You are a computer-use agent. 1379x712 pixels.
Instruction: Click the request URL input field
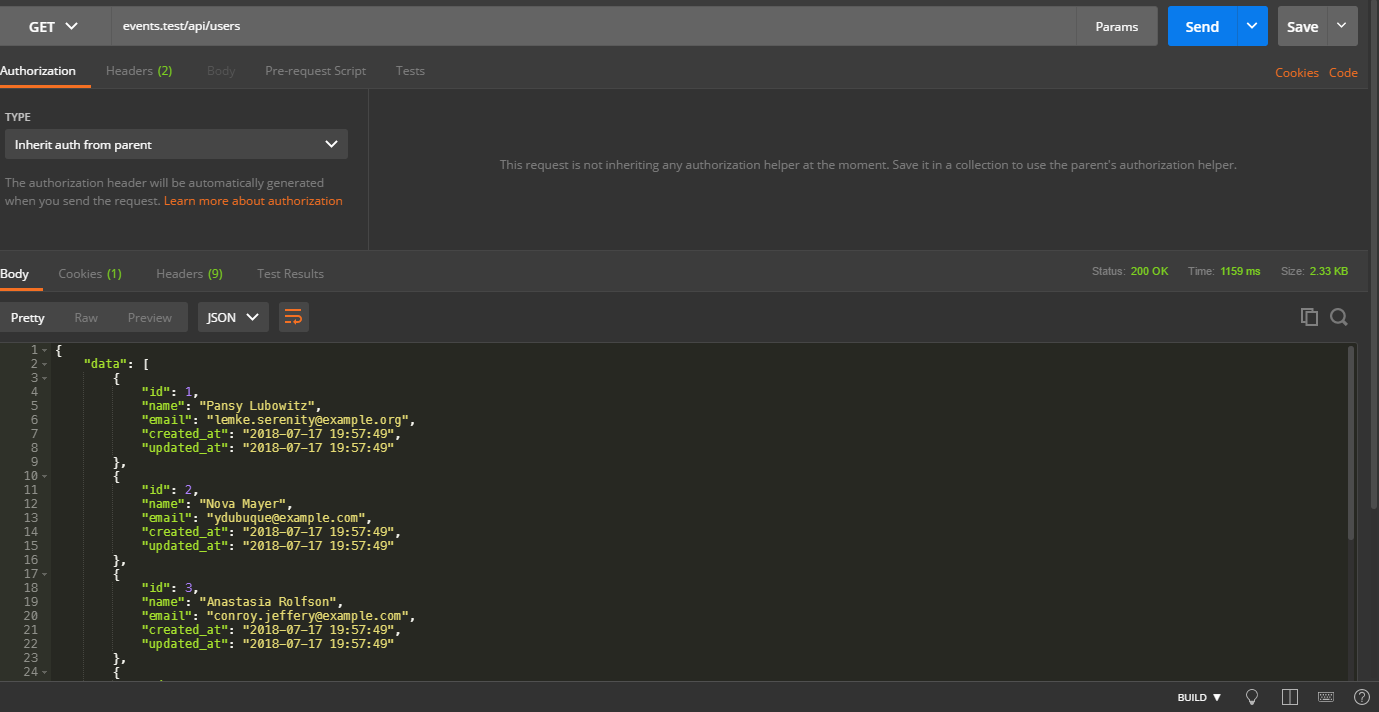pos(590,27)
